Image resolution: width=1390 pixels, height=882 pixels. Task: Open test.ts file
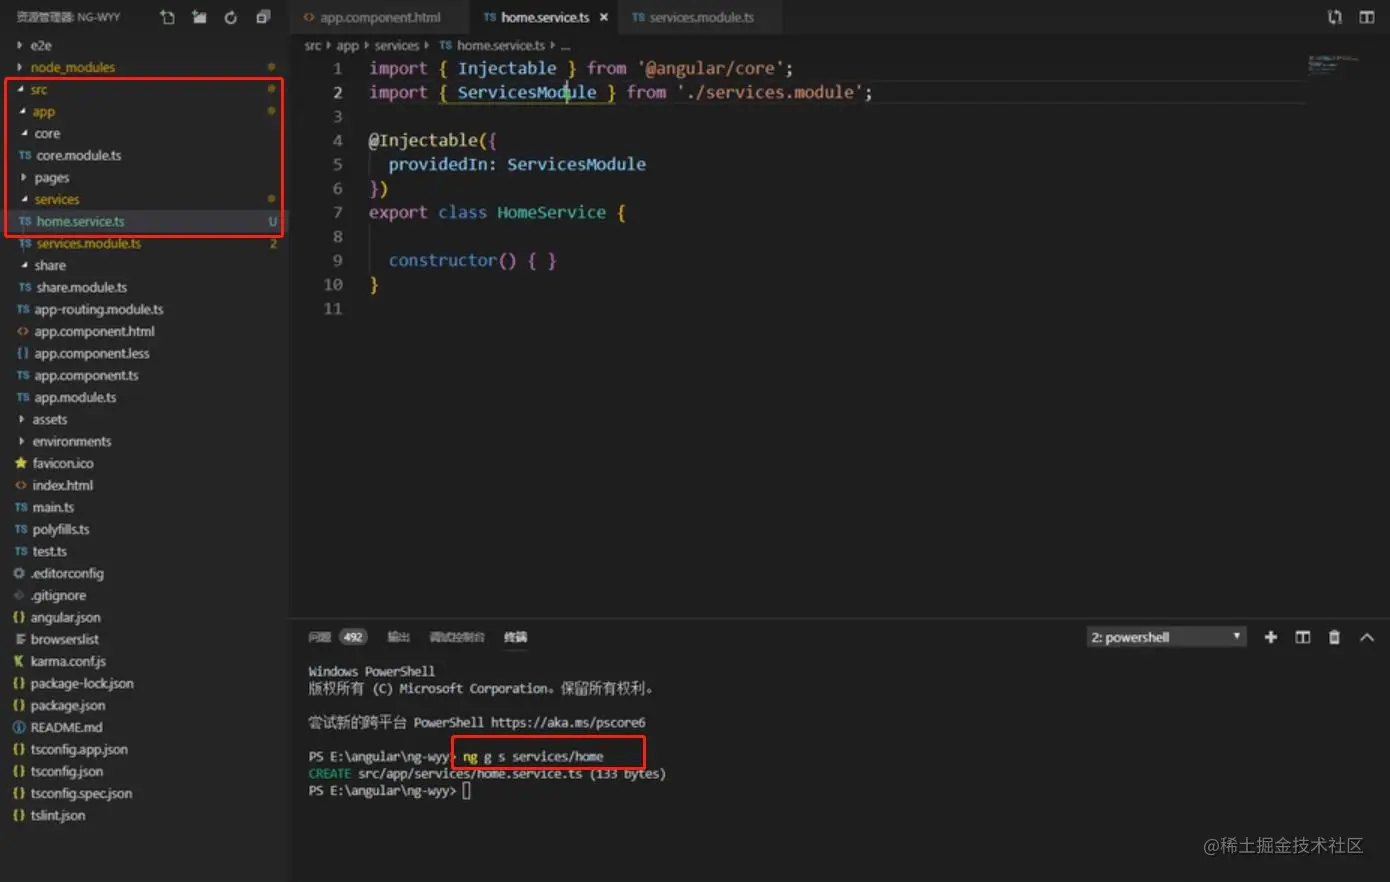tap(49, 551)
